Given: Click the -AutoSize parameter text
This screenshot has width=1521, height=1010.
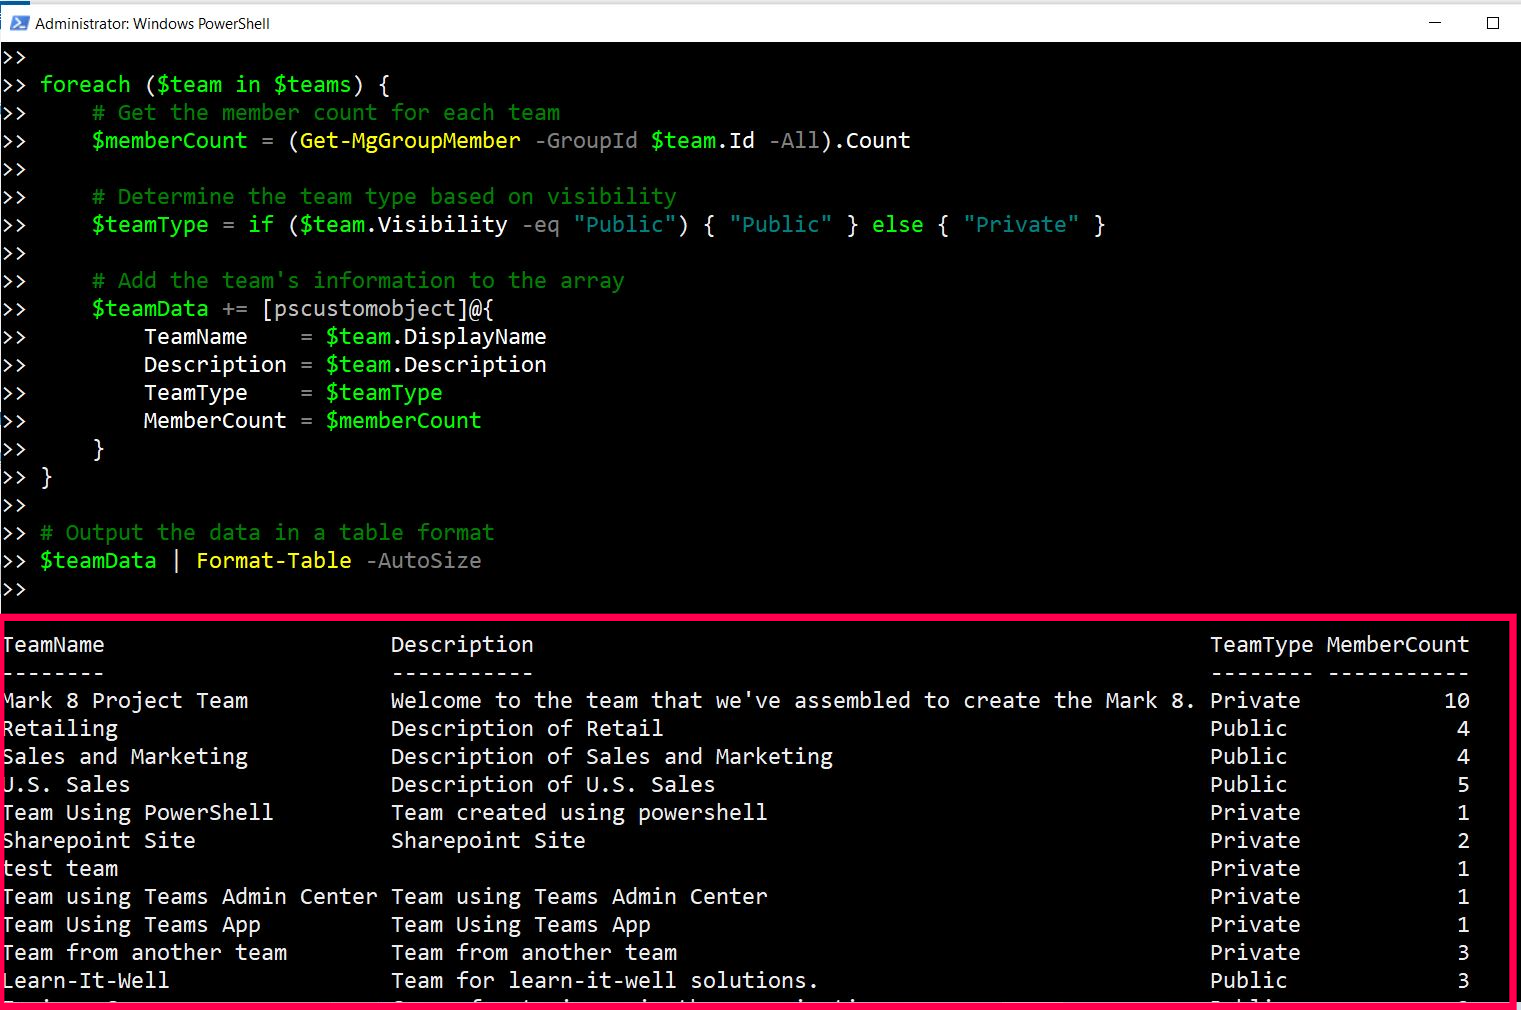Looking at the screenshot, I should [423, 561].
